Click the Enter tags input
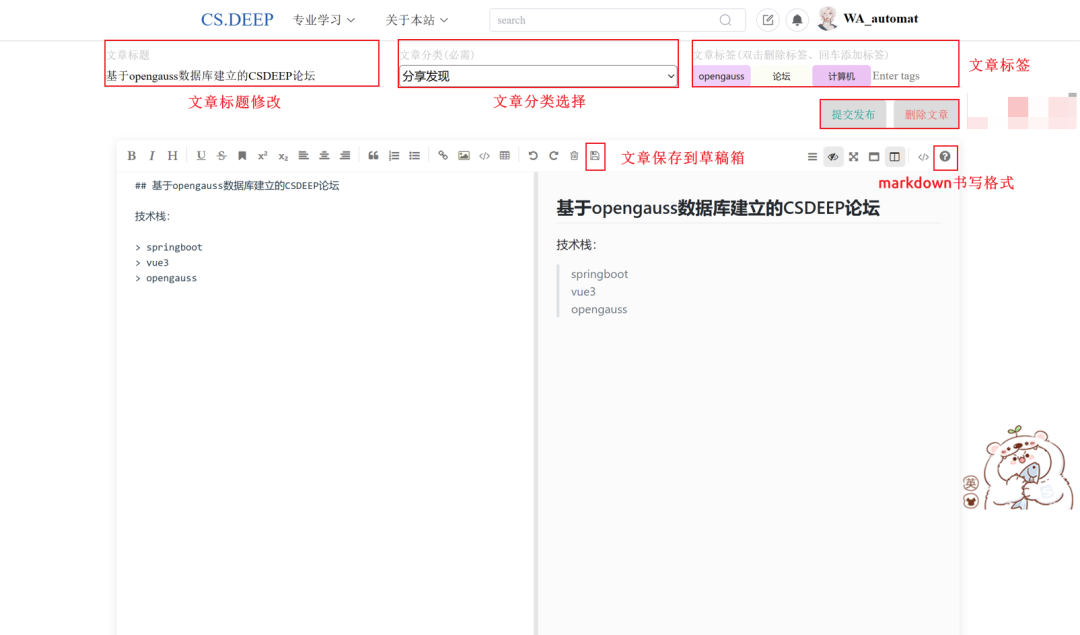1080x635 pixels. 913,76
